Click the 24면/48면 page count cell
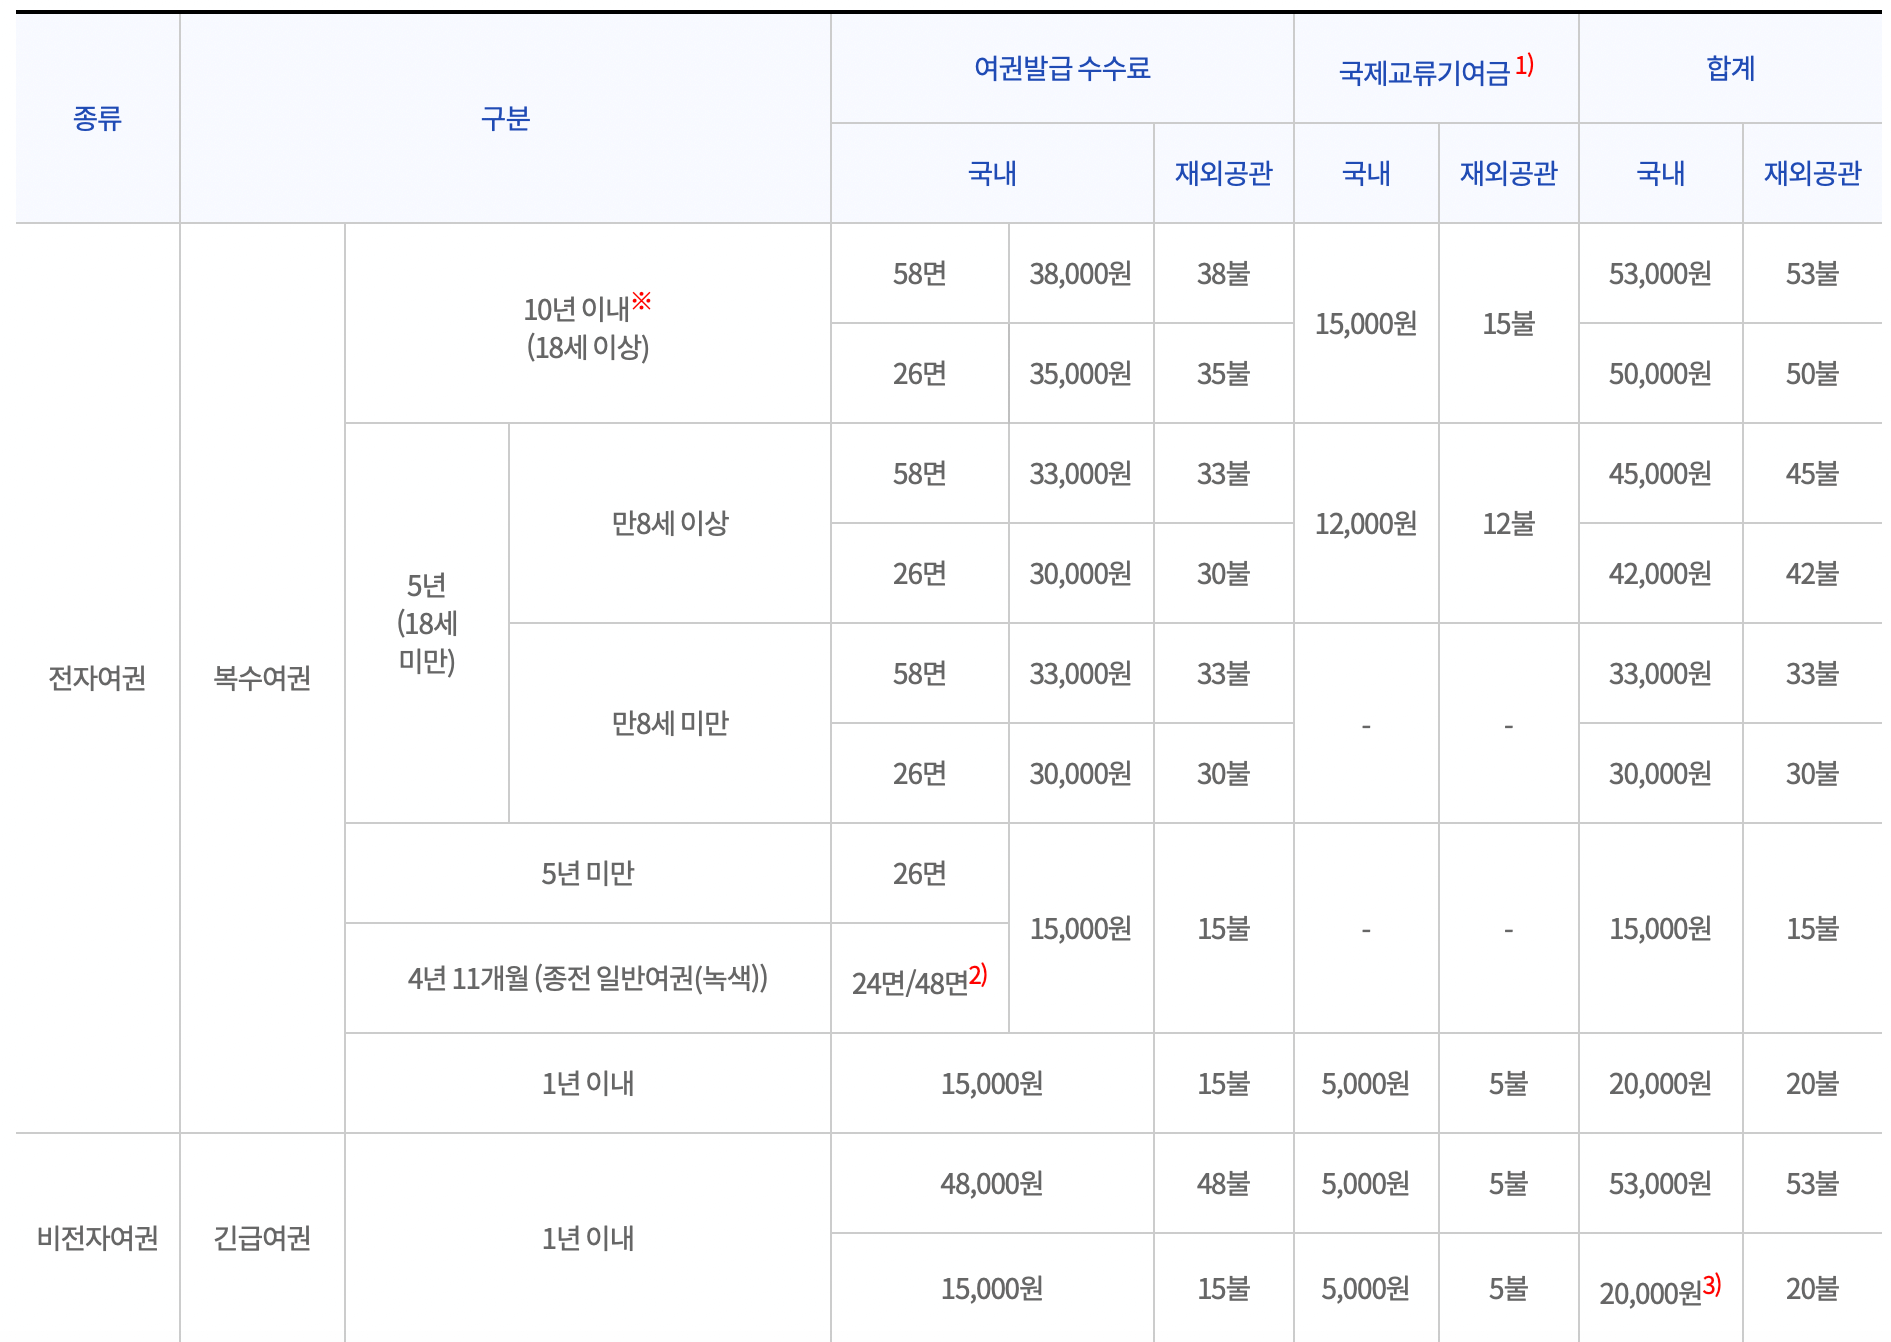The width and height of the screenshot is (1891, 1342). tap(919, 980)
